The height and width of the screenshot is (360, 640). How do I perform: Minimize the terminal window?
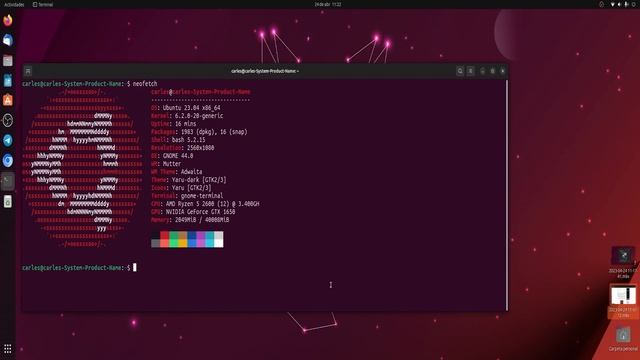482,71
